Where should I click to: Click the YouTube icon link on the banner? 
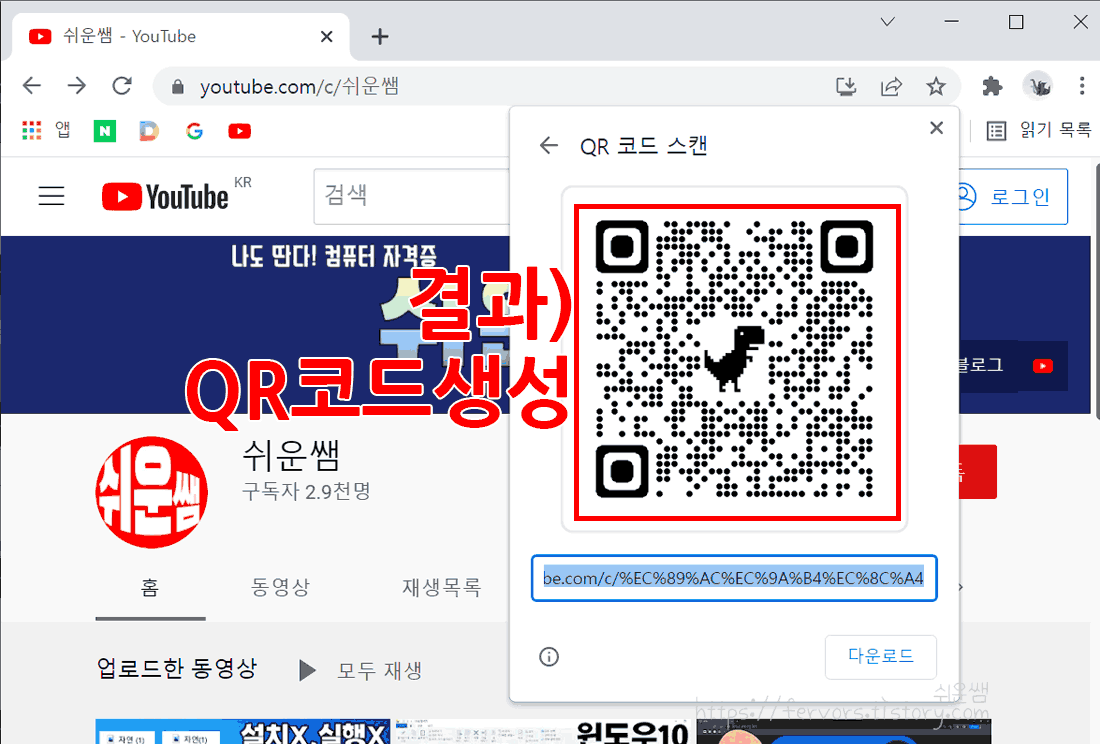point(1042,365)
